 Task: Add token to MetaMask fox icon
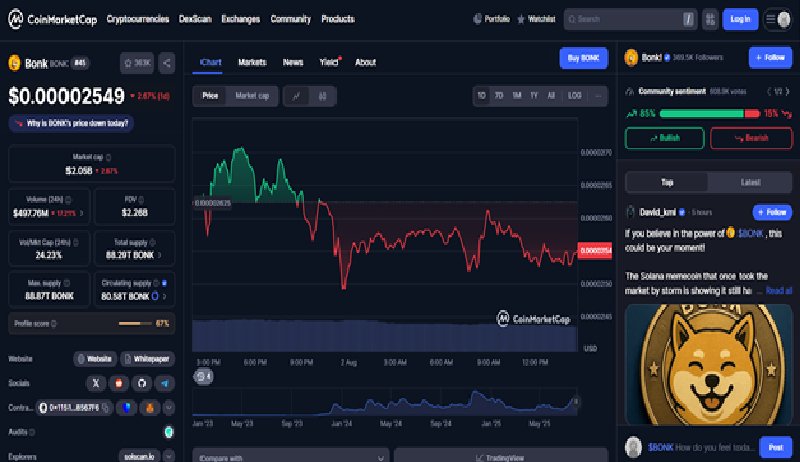(150, 407)
